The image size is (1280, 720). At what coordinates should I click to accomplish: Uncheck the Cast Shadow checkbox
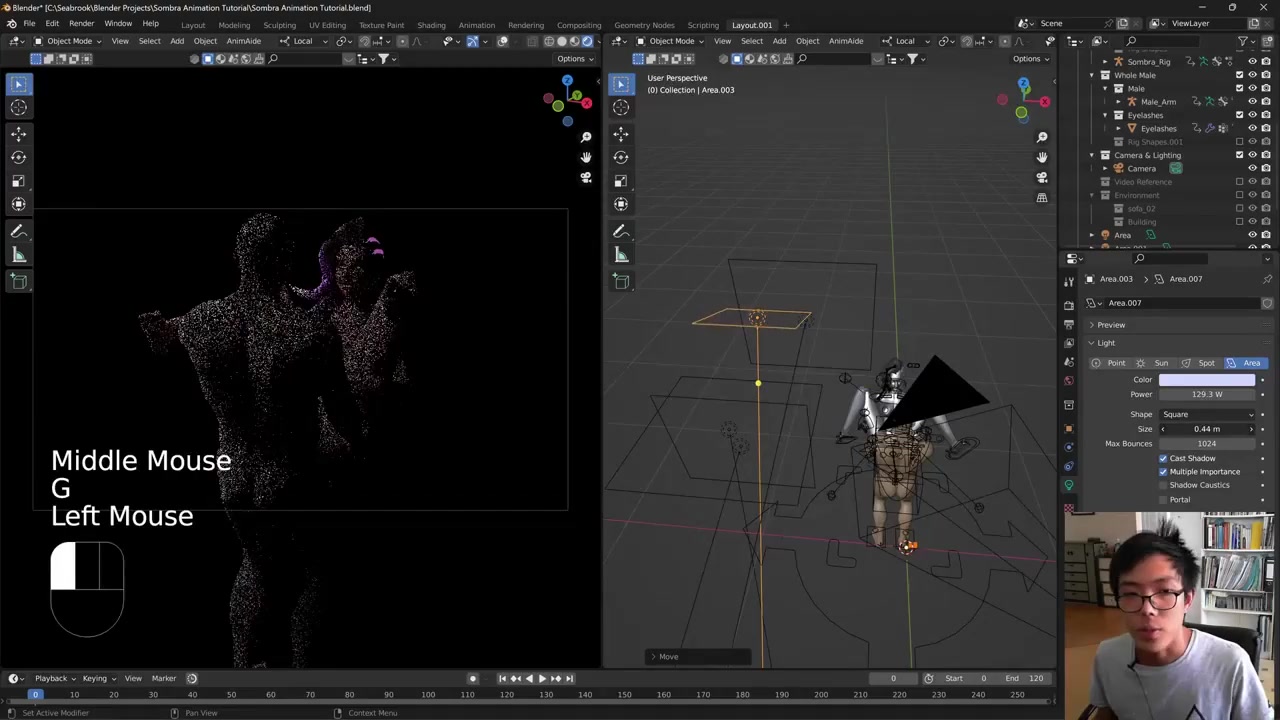[x=1163, y=458]
